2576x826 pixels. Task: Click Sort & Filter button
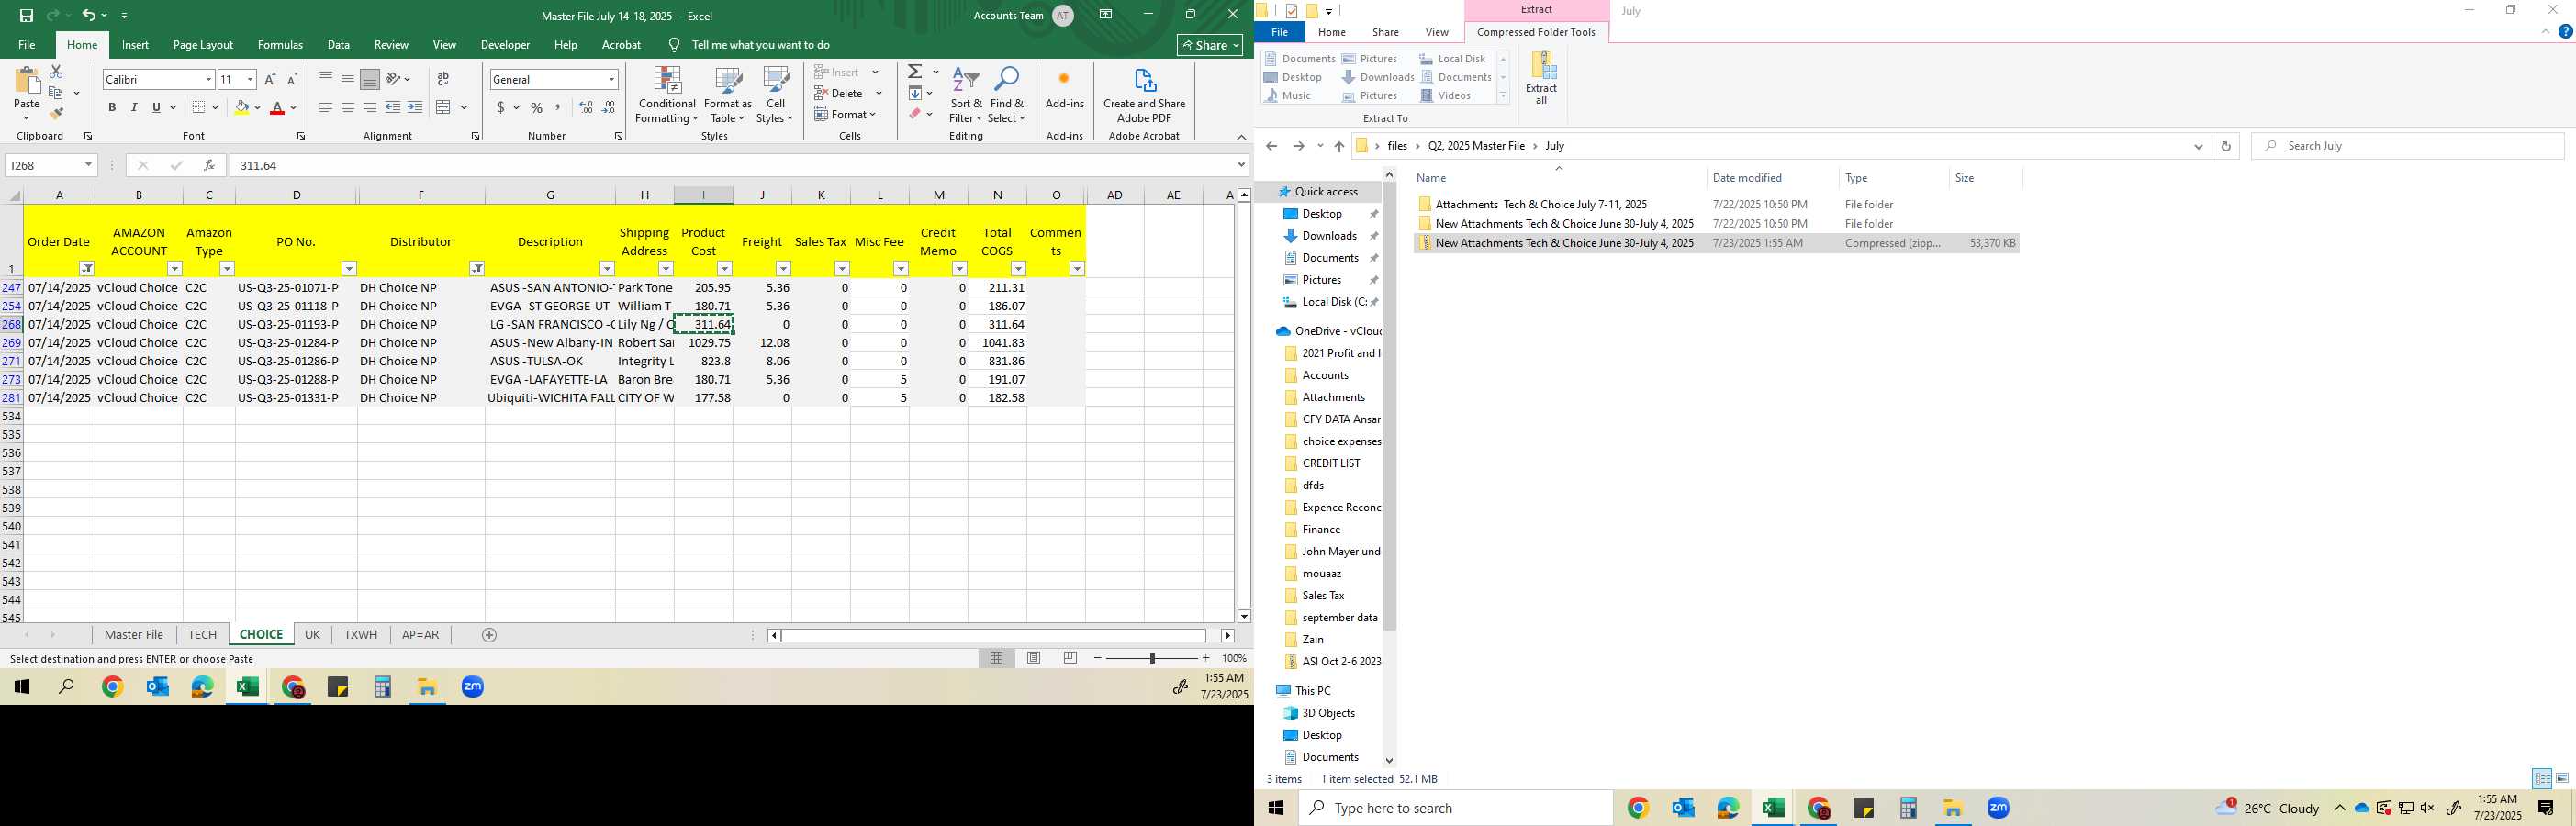click(966, 96)
